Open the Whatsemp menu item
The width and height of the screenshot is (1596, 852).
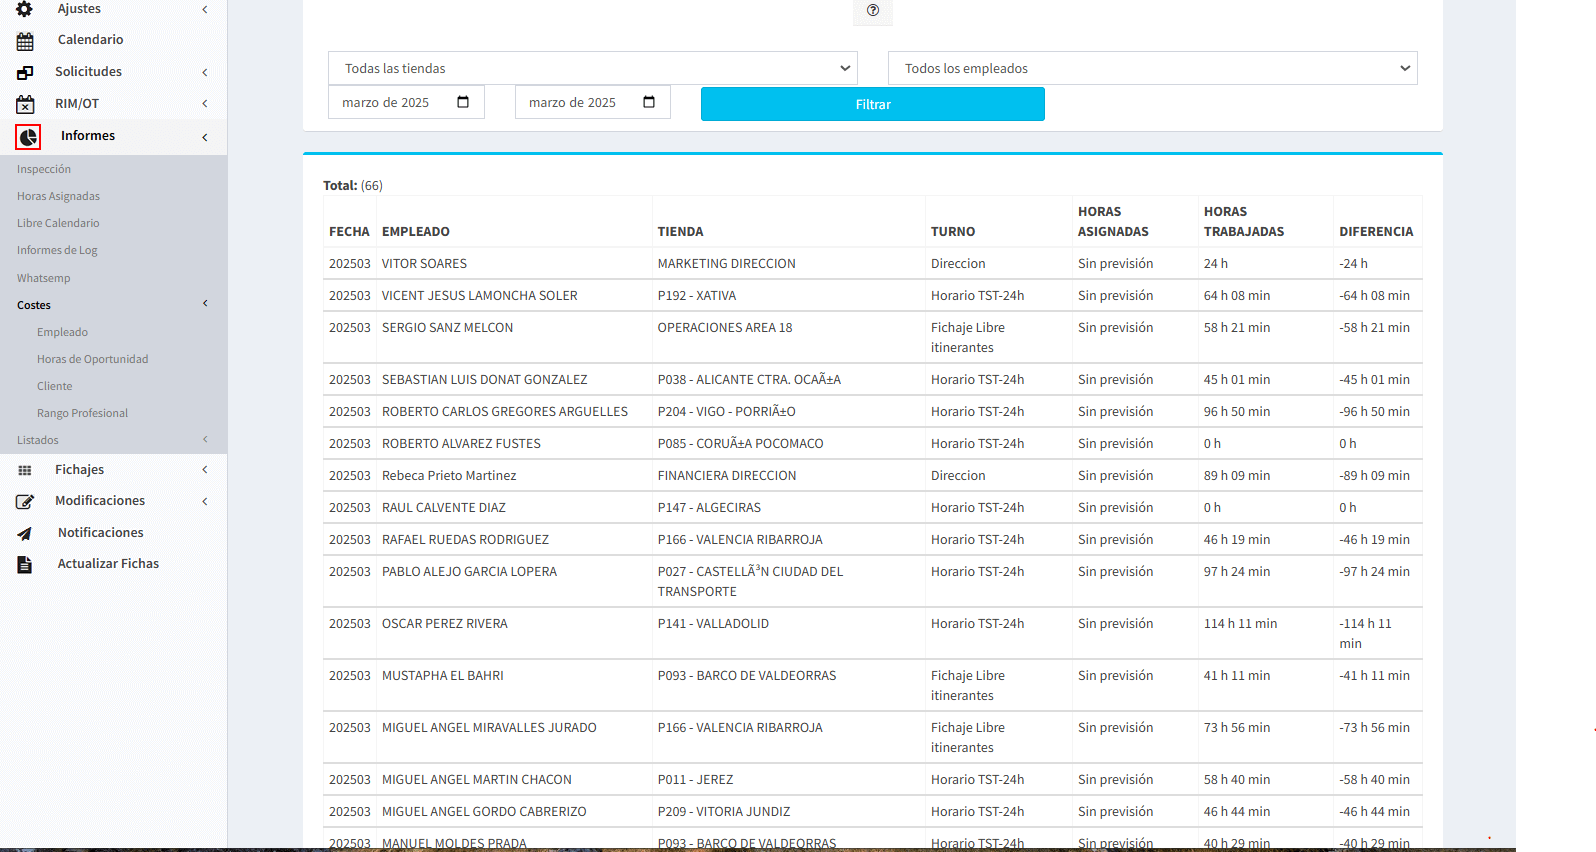(44, 278)
